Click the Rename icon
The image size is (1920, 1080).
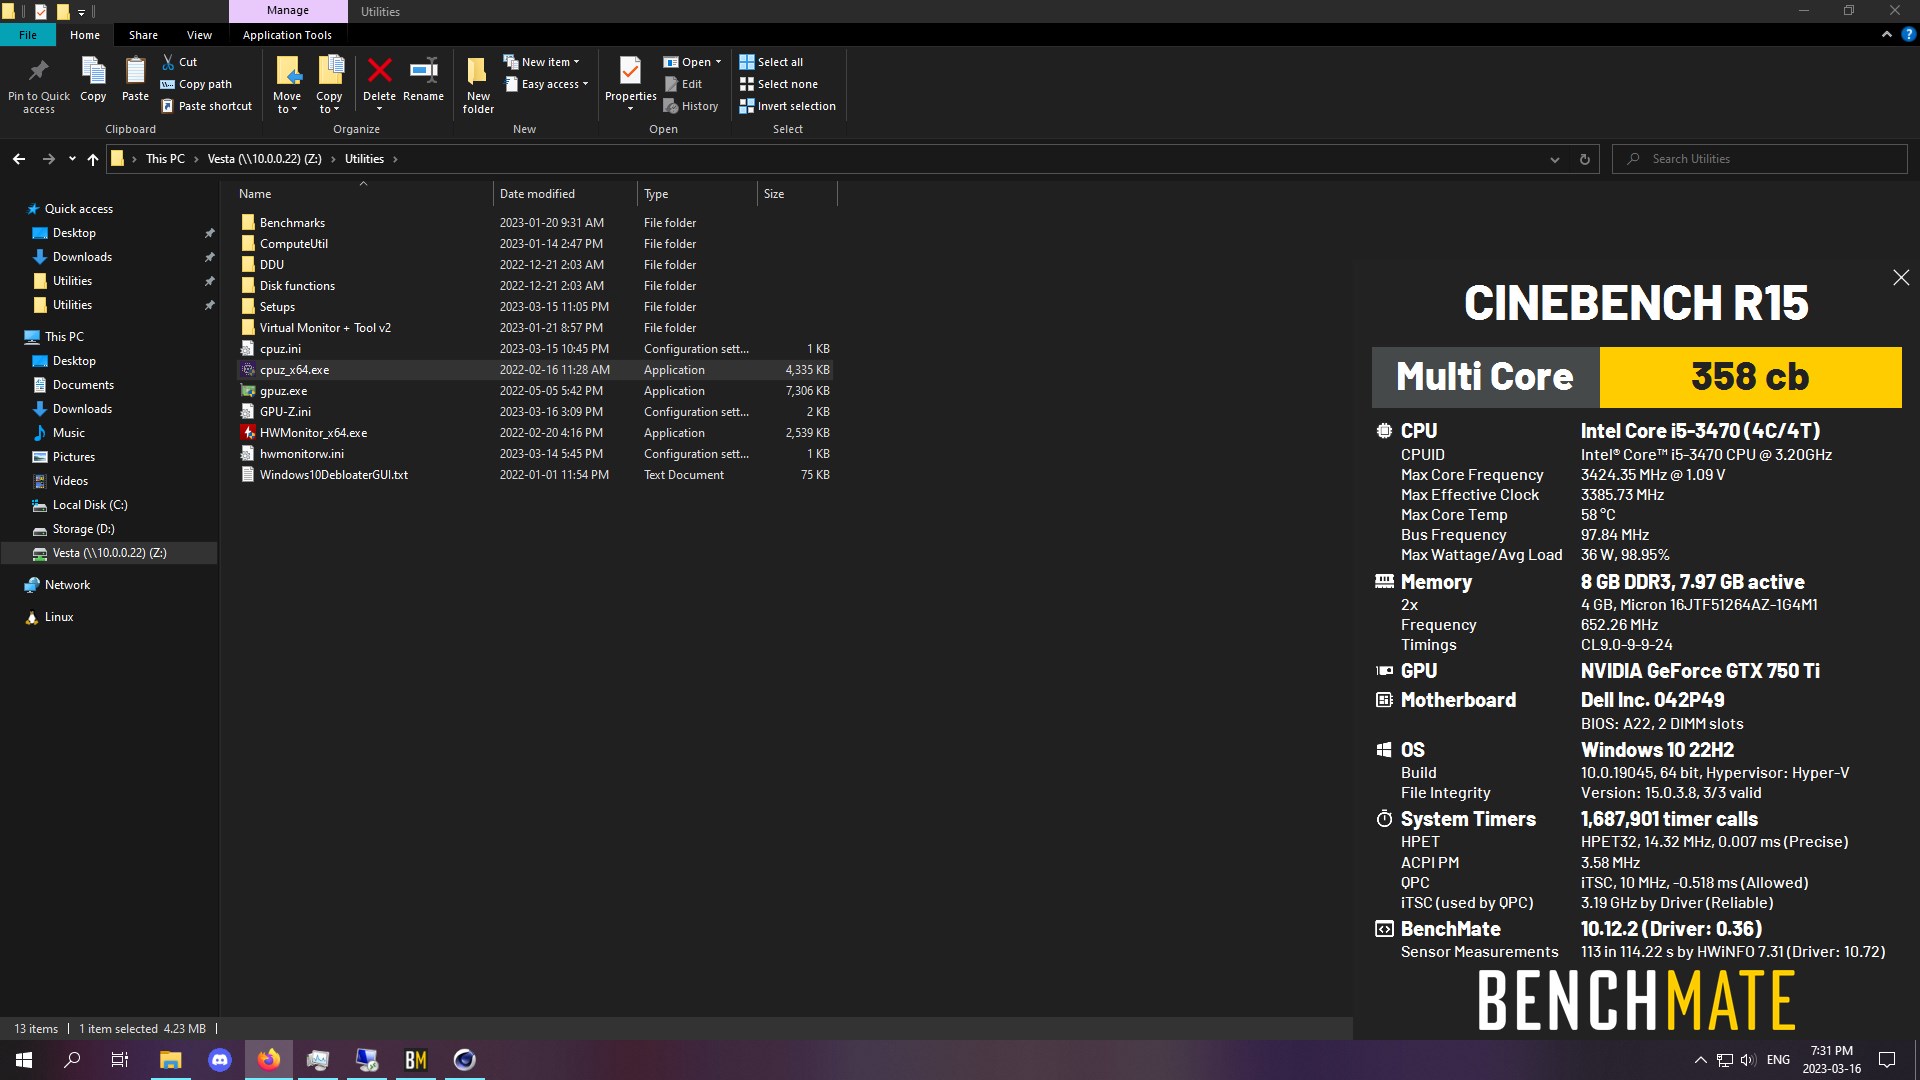pos(424,70)
